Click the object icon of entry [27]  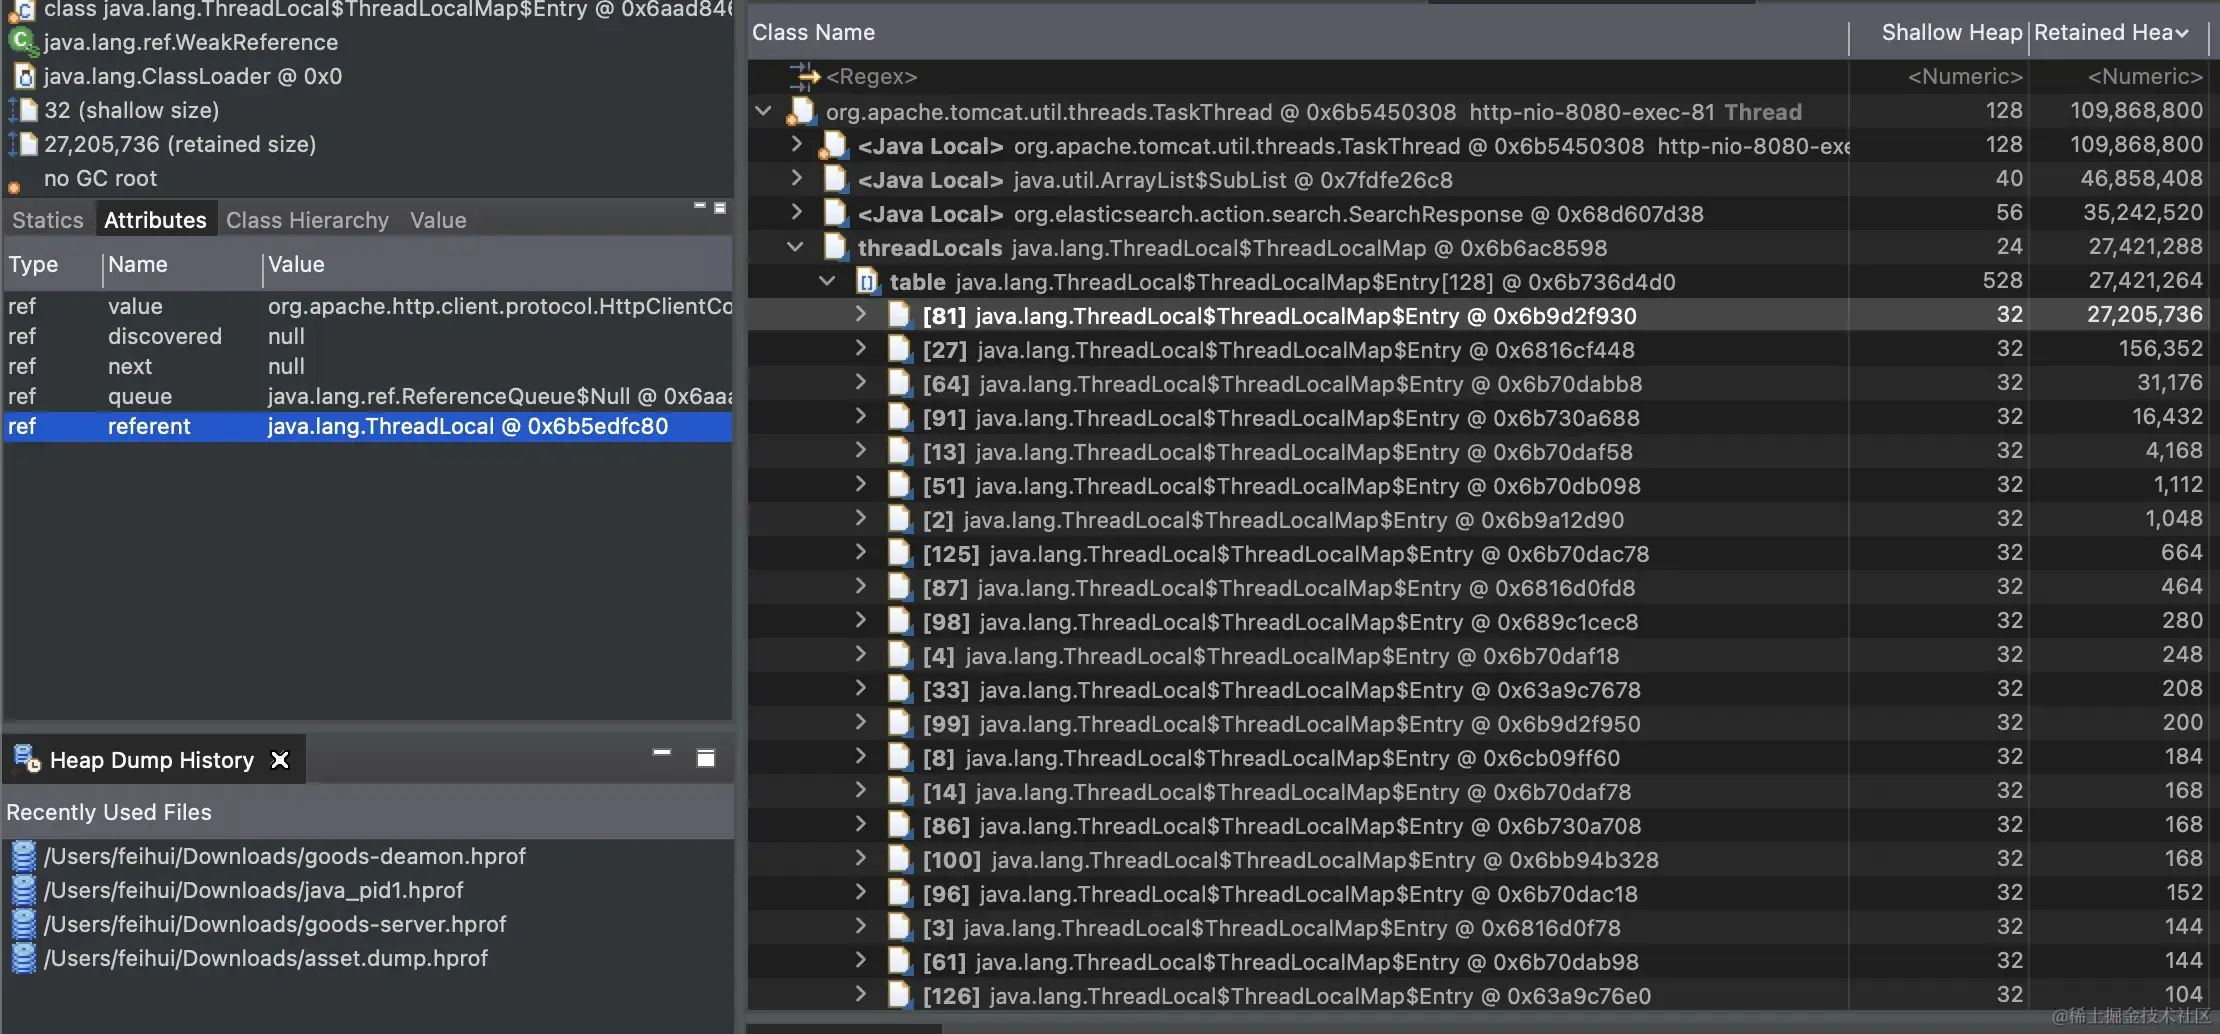point(900,350)
